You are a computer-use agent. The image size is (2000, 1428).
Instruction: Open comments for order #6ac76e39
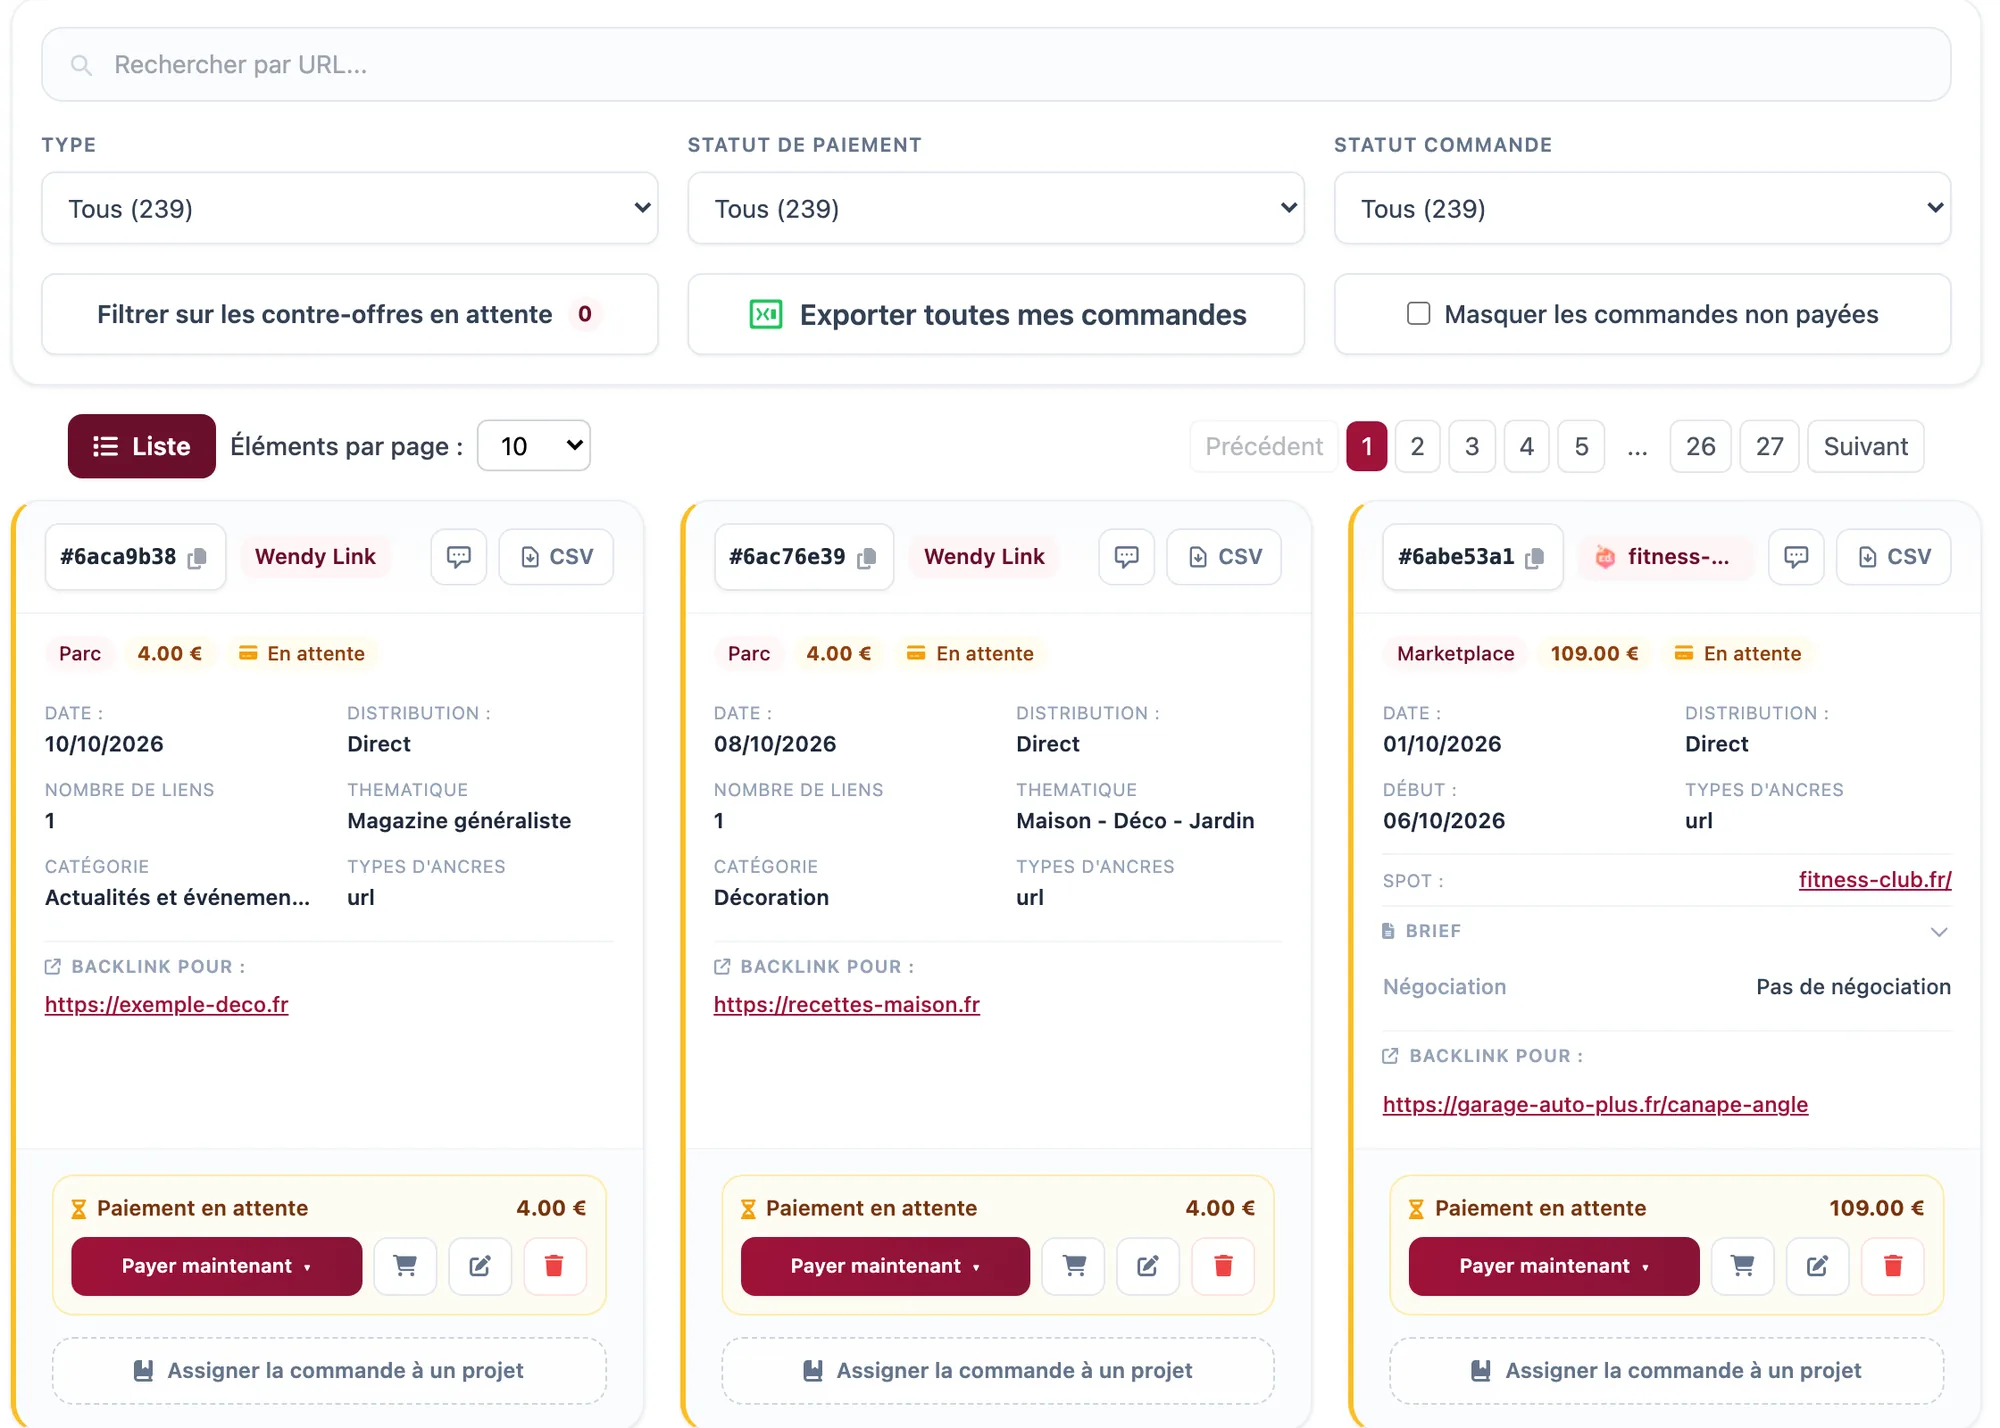tap(1127, 557)
